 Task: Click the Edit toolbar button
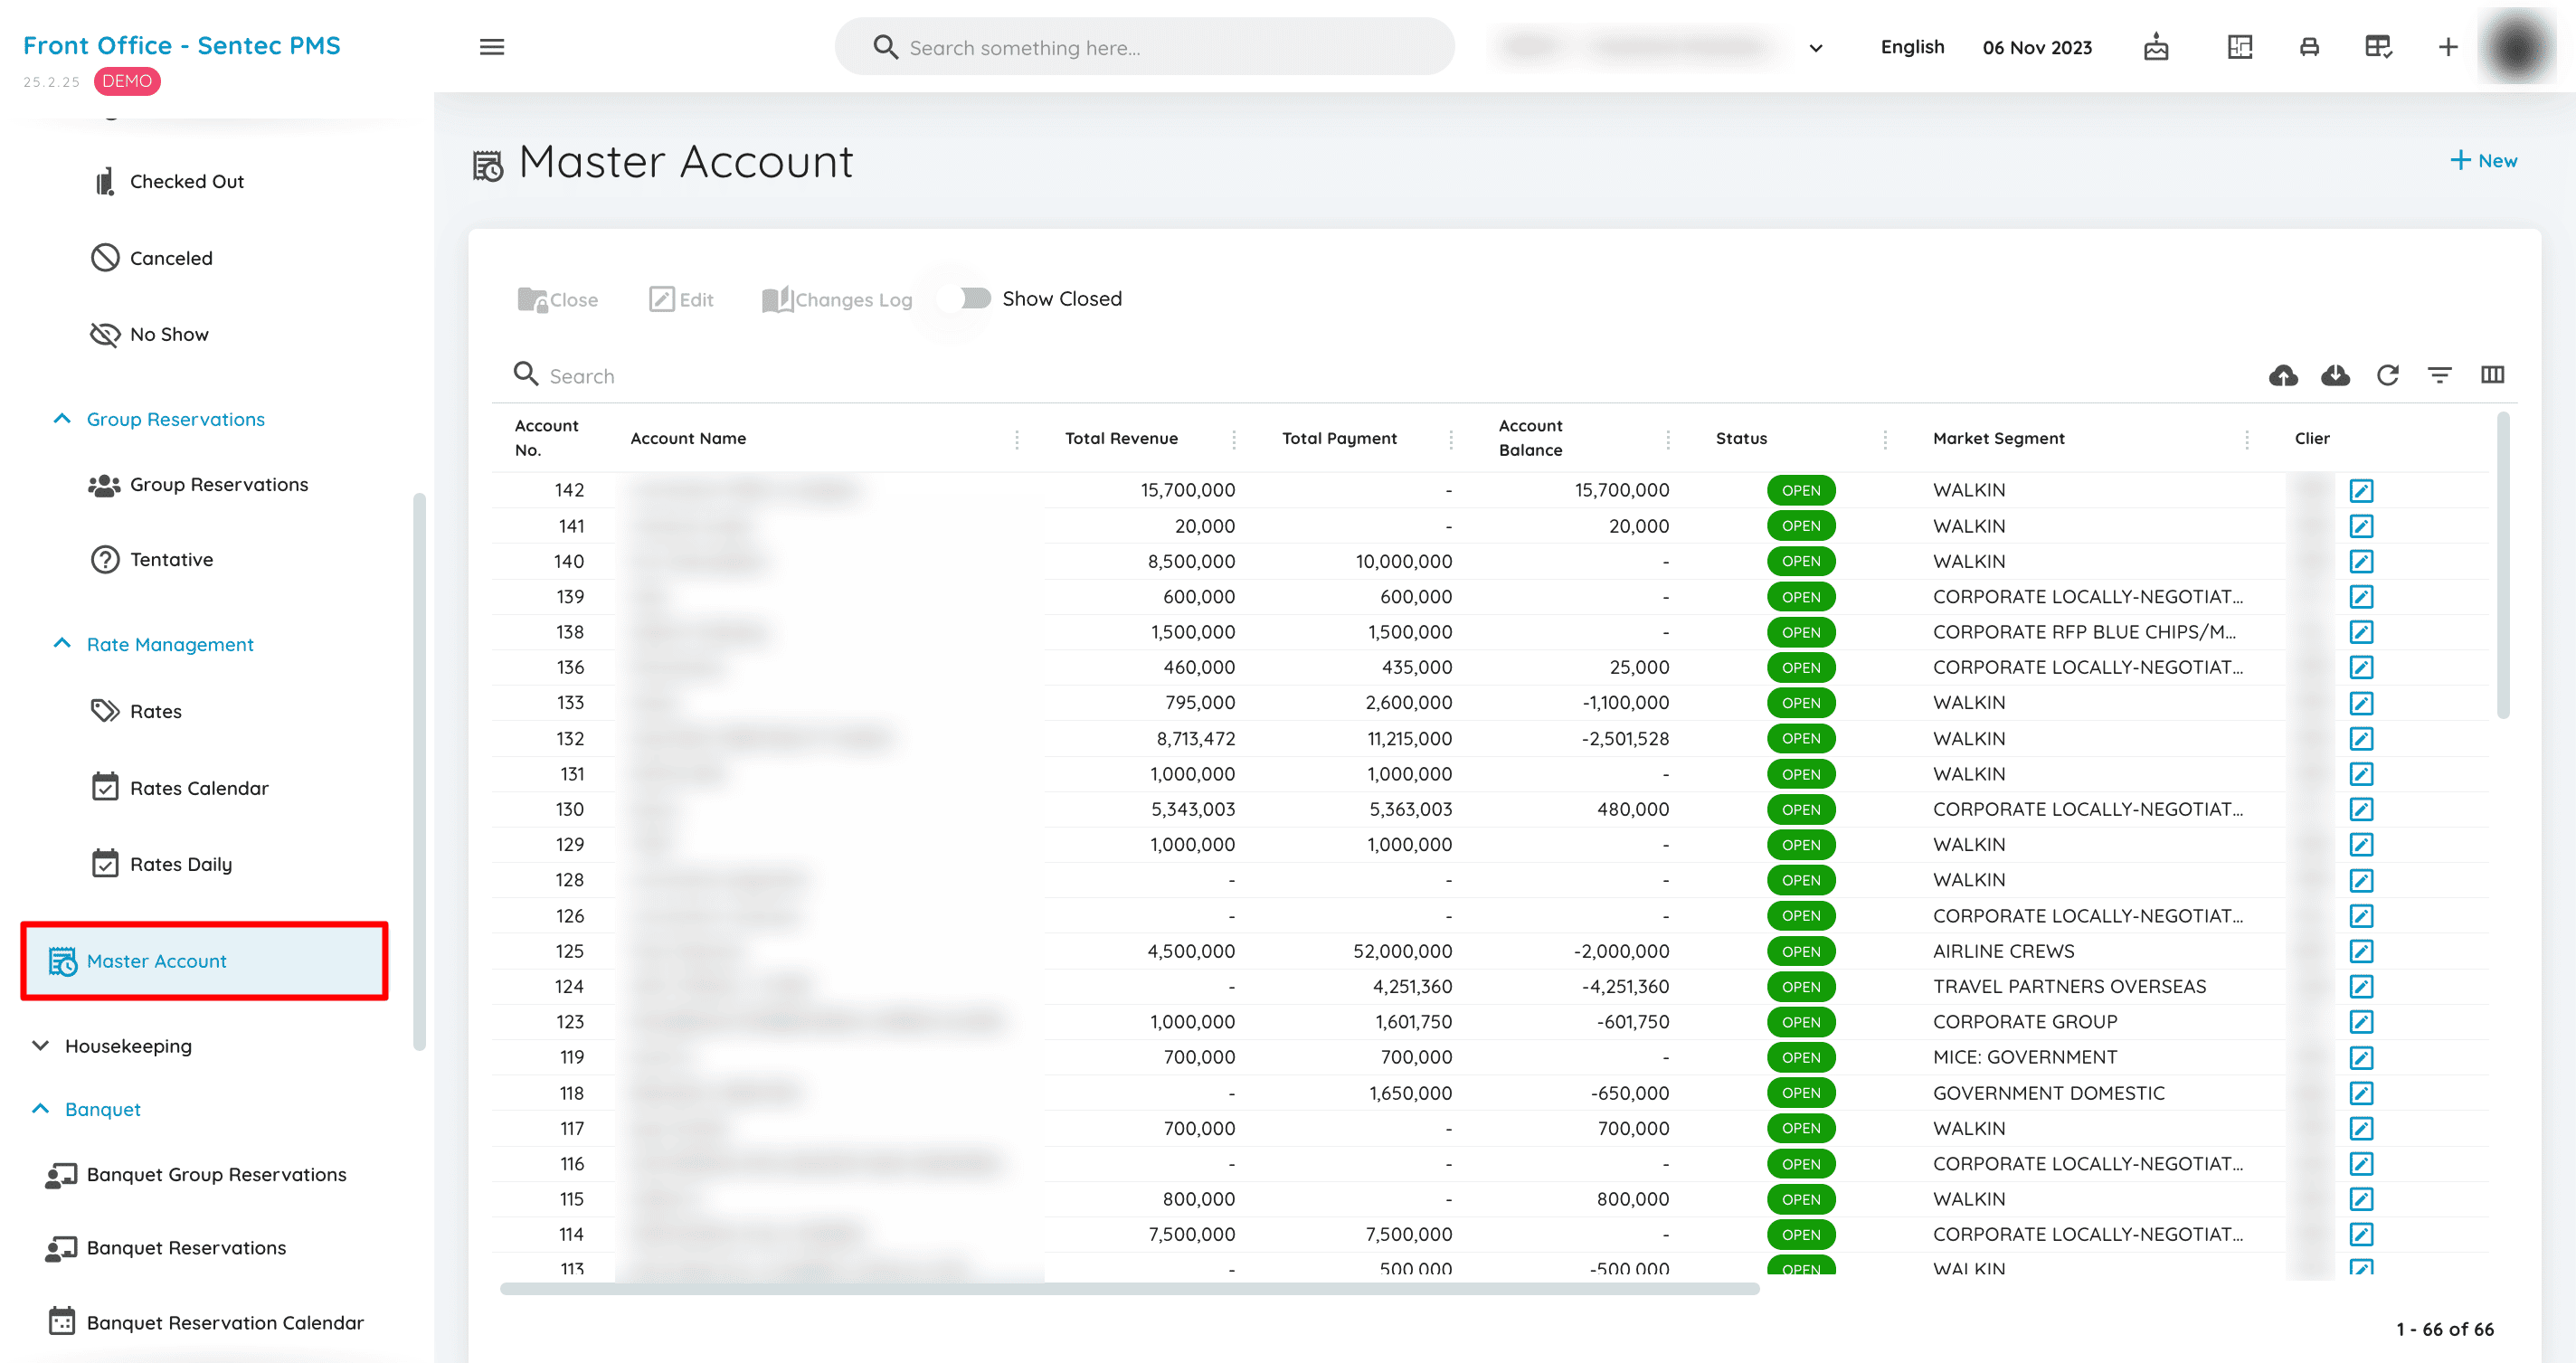coord(681,300)
